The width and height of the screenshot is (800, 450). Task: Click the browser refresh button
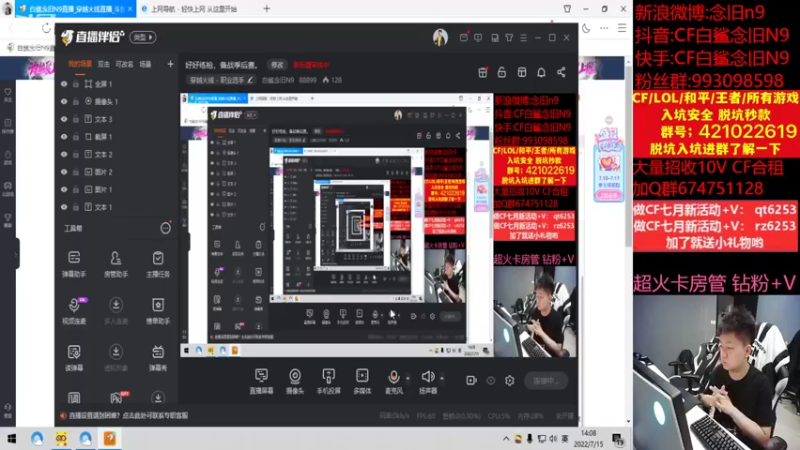46,29
